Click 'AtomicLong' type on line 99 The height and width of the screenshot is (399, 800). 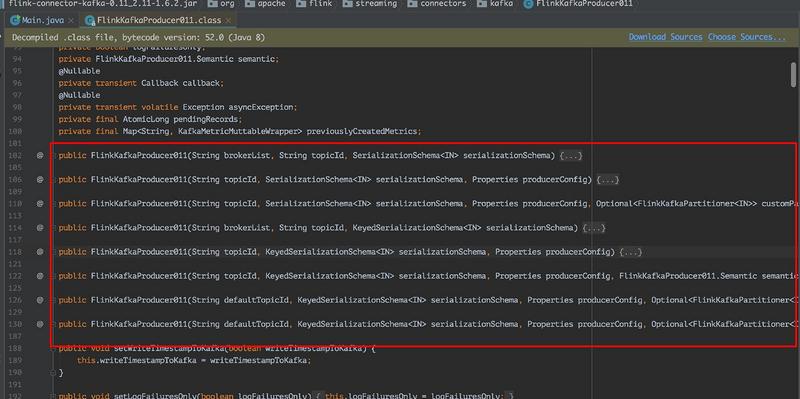[145, 119]
